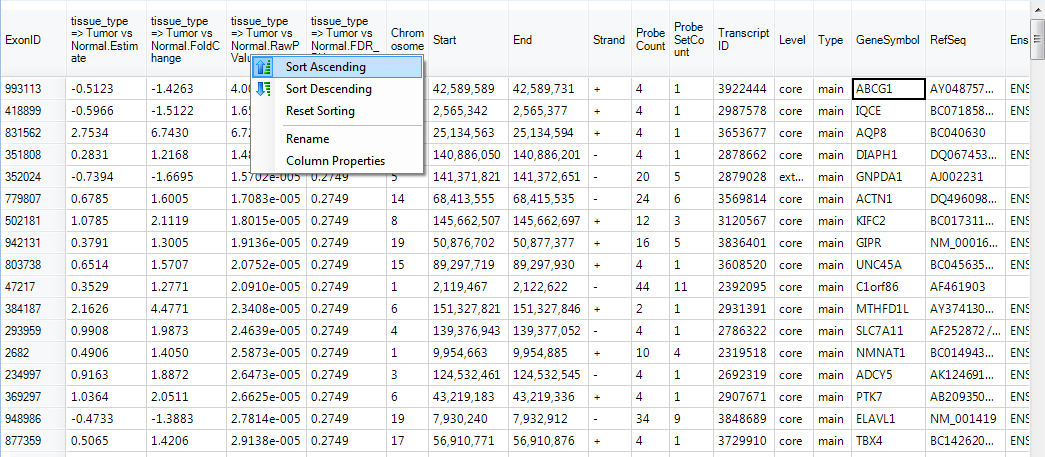Click the Tumor vs Normal.Estimate header
Screen dimensions: 1045x457
point(107,40)
